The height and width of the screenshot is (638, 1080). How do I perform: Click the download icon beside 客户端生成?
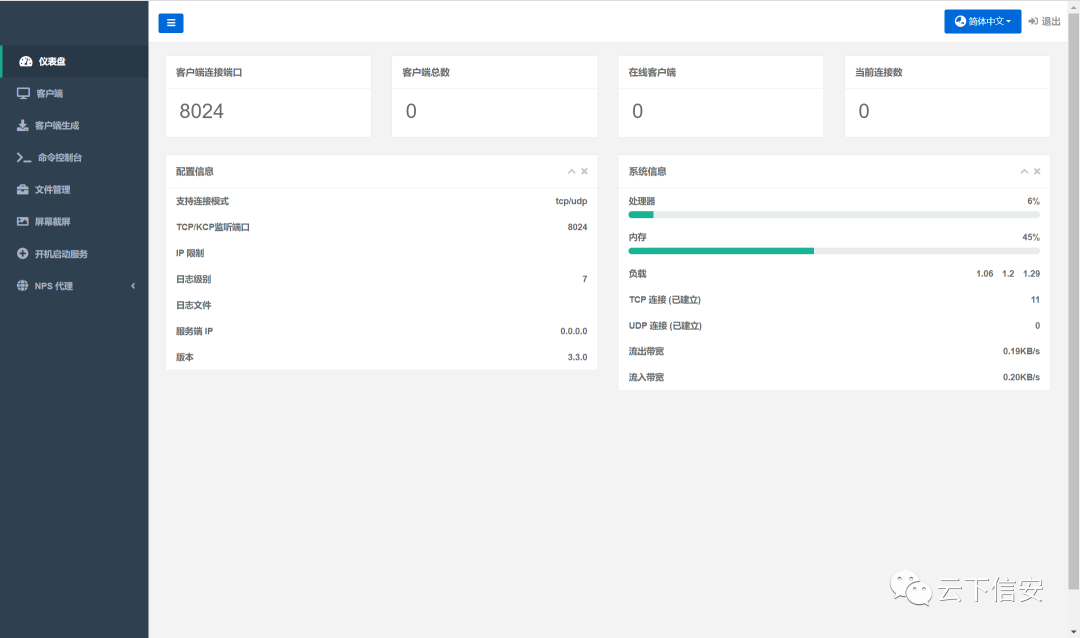click(x=23, y=125)
